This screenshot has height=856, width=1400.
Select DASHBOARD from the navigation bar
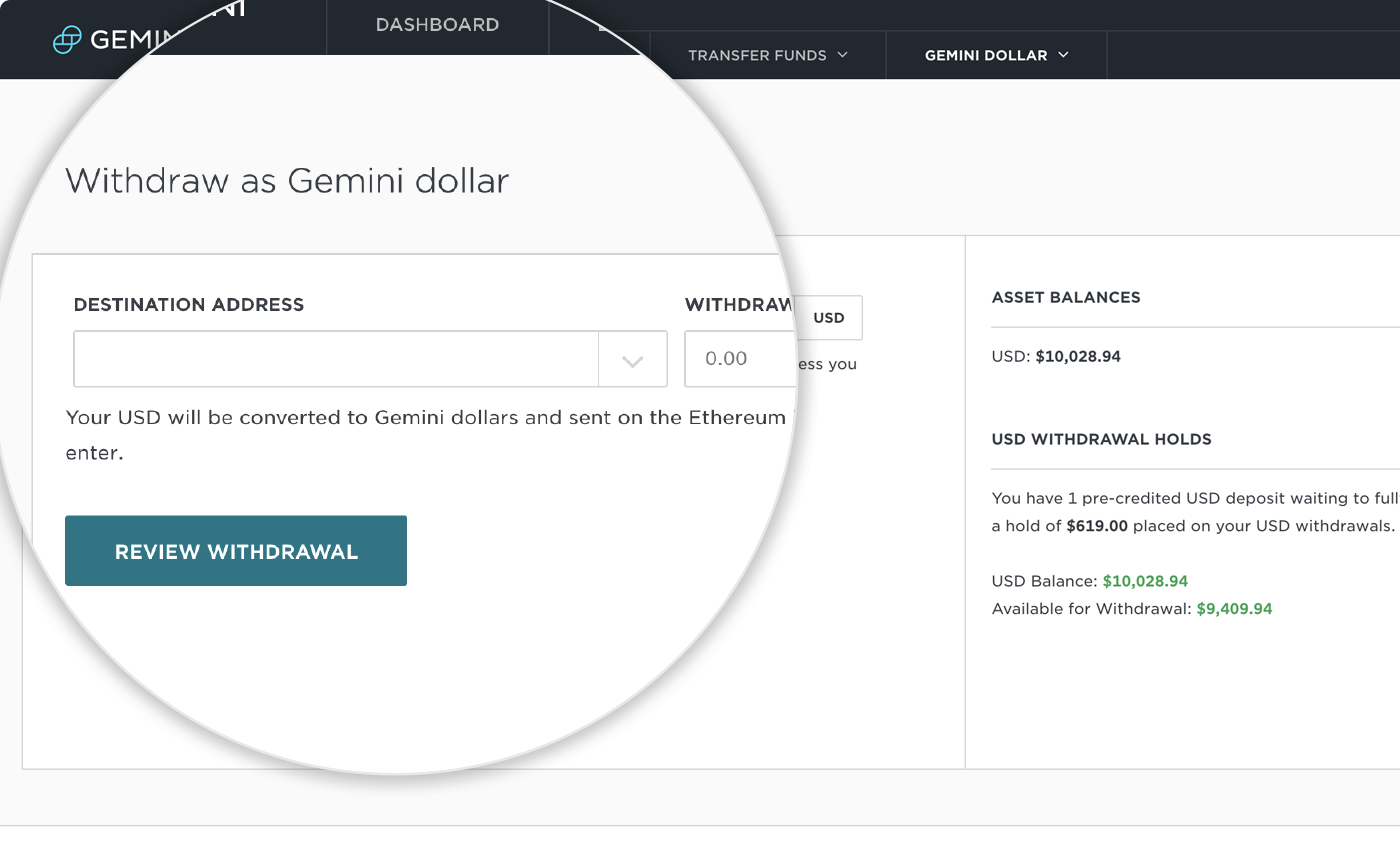437,24
